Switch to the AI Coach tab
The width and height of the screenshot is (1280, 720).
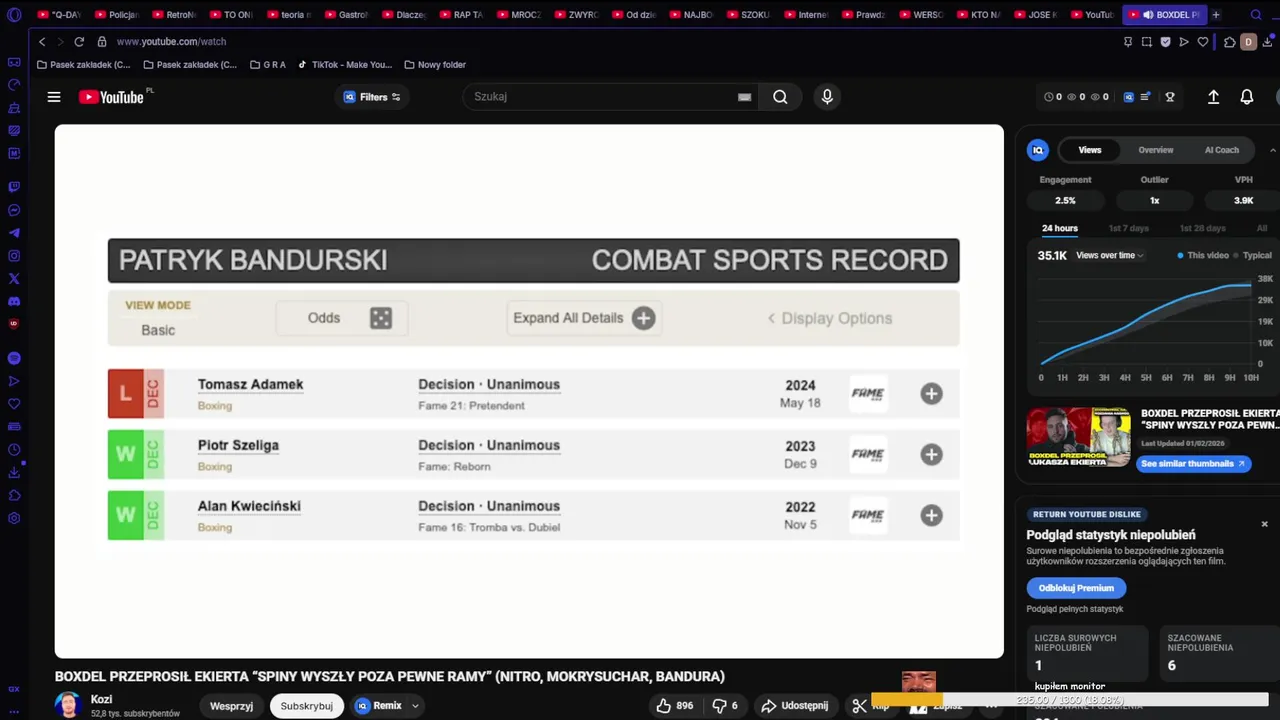(x=1221, y=150)
